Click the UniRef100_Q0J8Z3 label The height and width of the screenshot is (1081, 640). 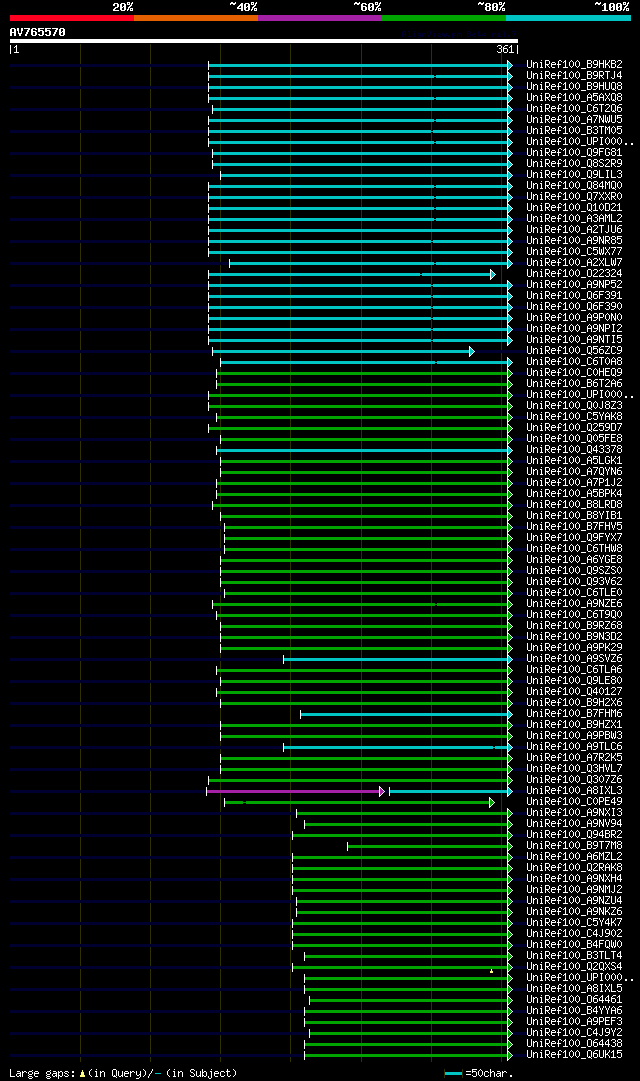tap(574, 405)
